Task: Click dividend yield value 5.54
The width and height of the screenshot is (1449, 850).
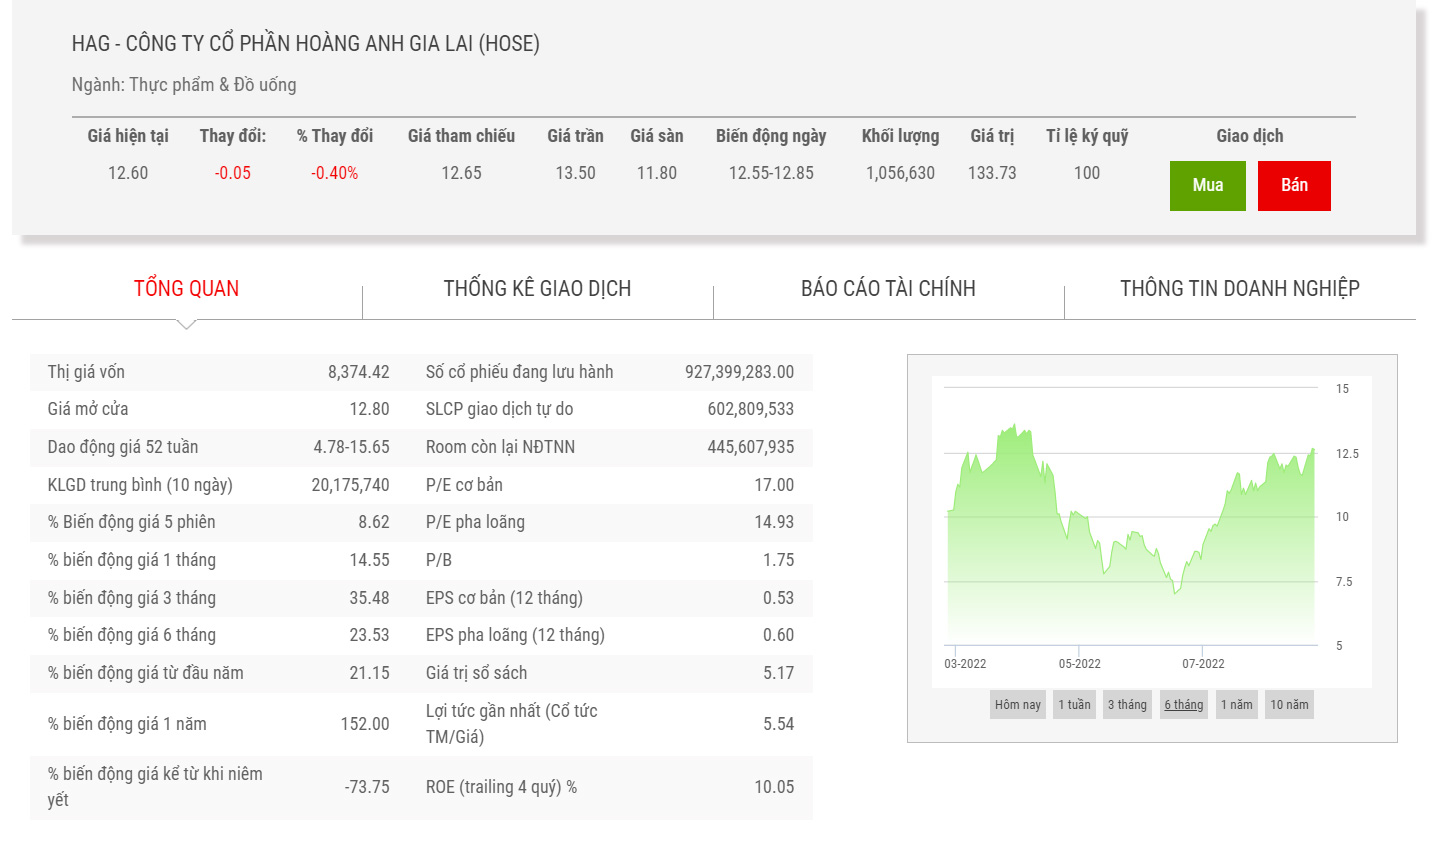Action: pyautogui.click(x=778, y=724)
